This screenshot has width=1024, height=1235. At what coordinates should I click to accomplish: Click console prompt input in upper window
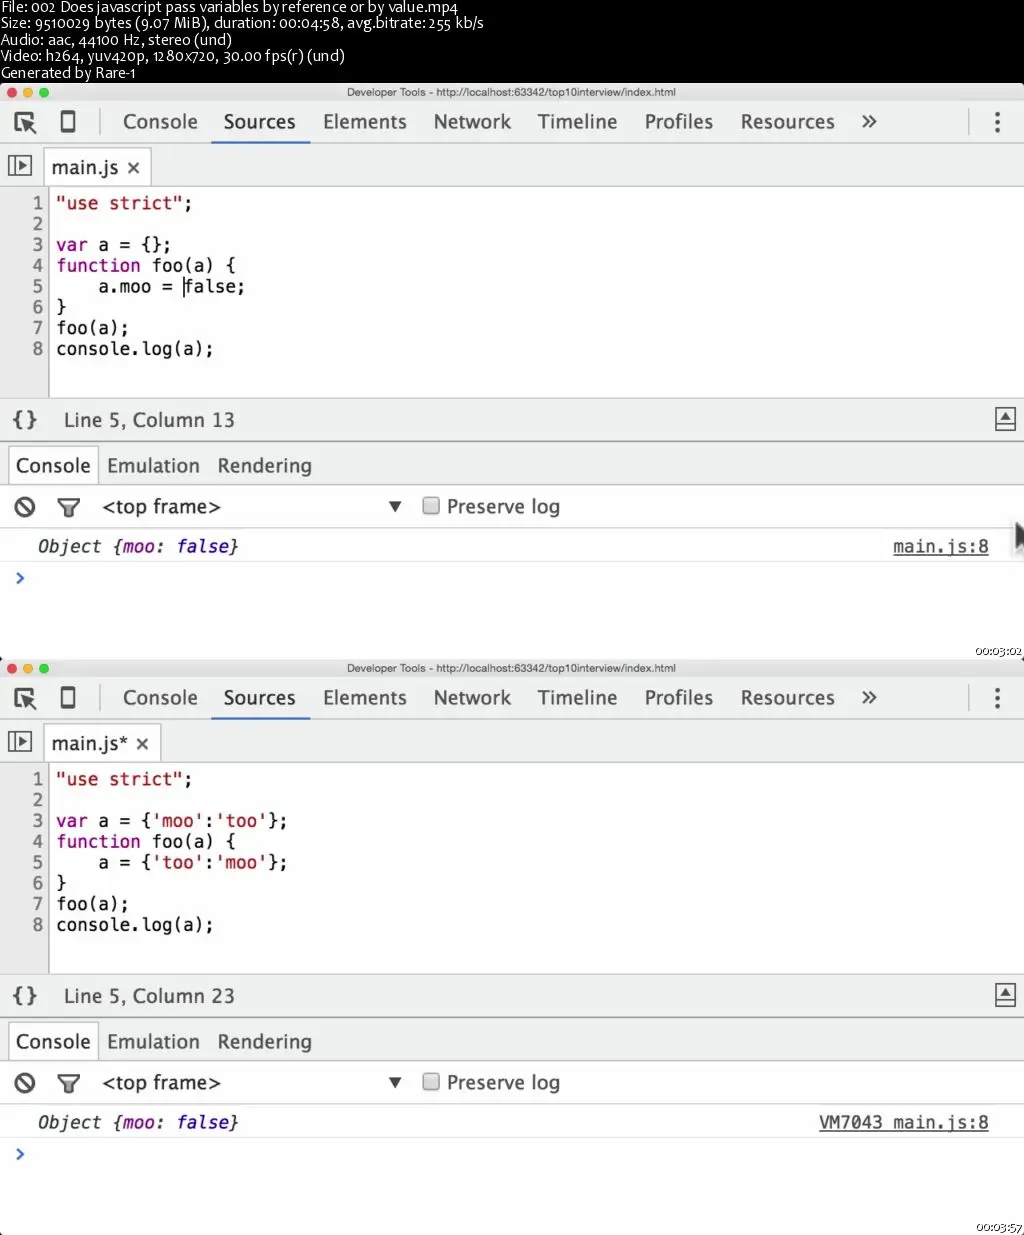512,578
